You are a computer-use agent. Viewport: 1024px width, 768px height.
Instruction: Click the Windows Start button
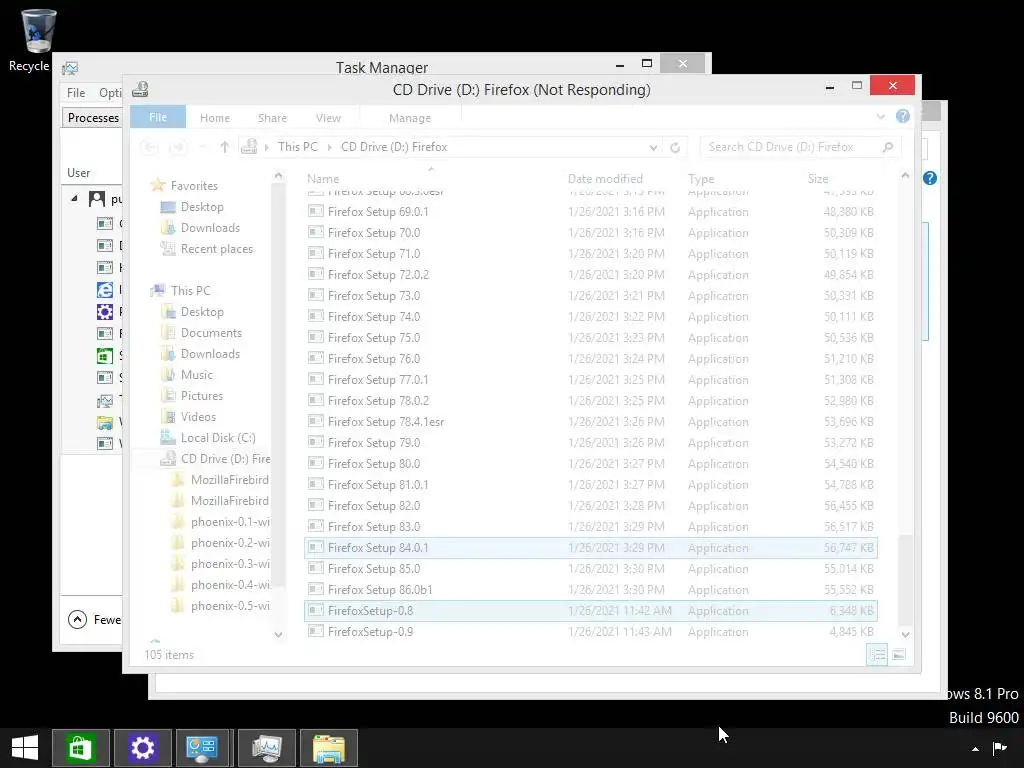[x=25, y=748]
